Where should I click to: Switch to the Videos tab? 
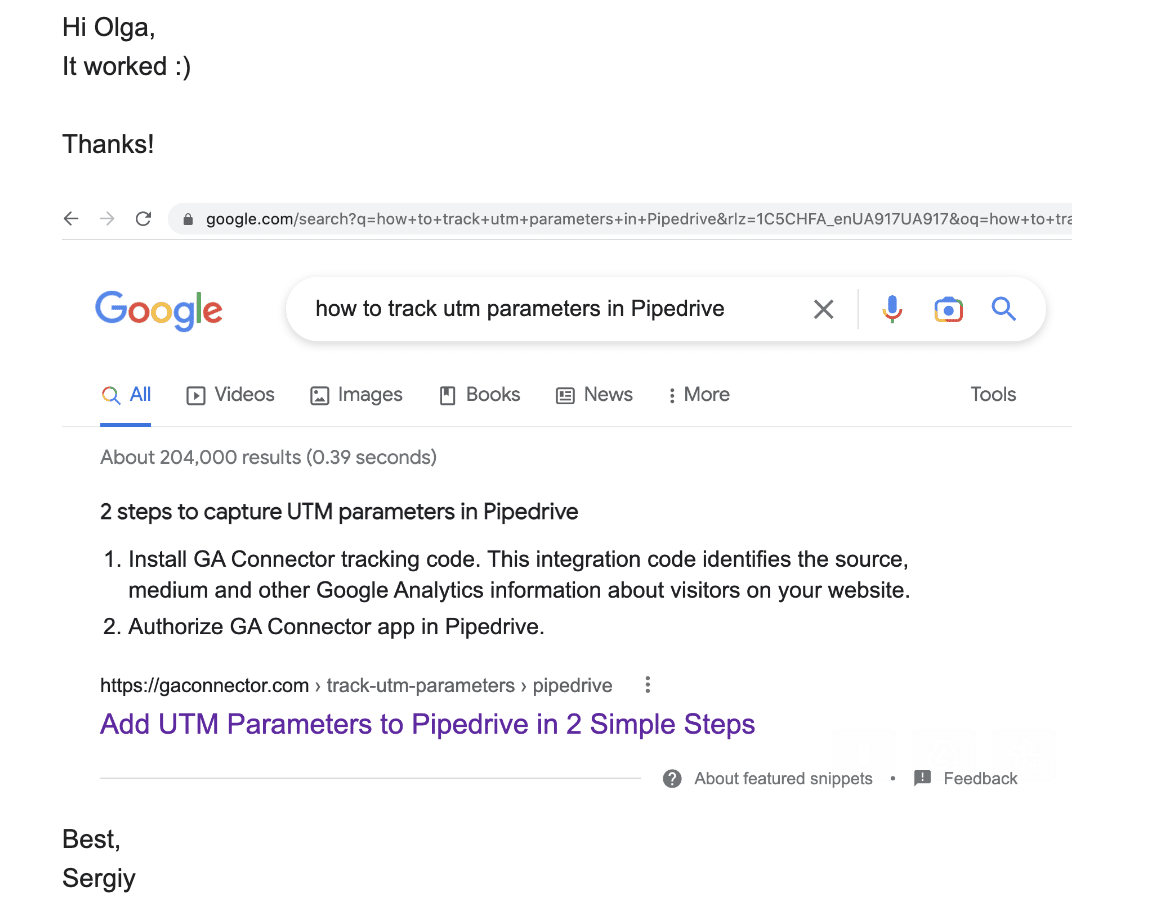231,395
